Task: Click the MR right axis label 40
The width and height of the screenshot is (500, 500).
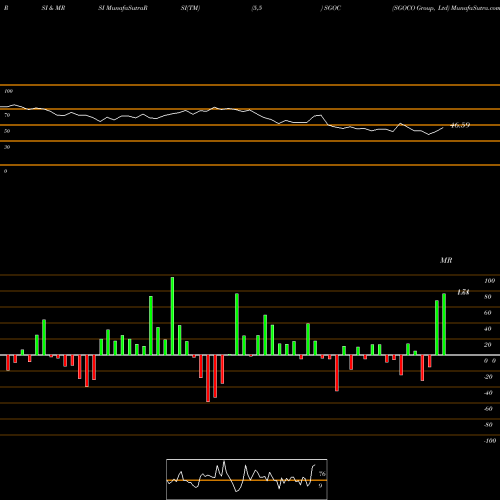Action: [488, 329]
